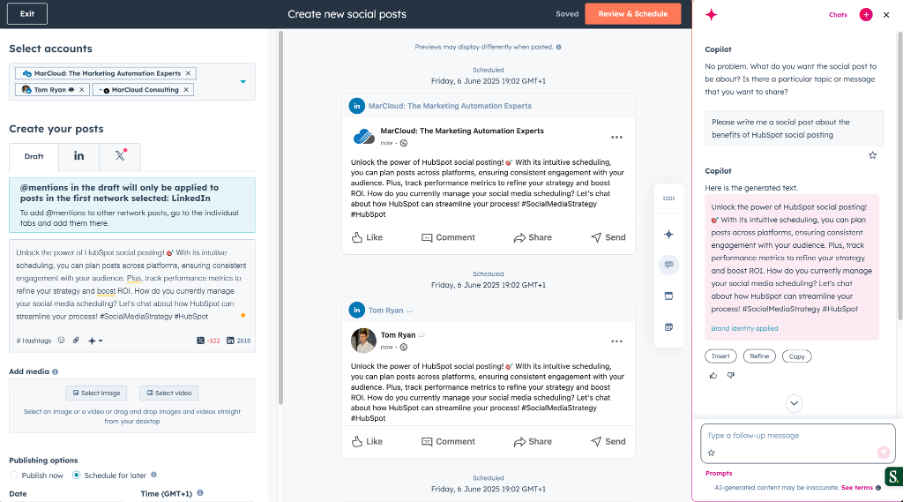This screenshot has width=904, height=502.
Task: Switch to the X post tab
Action: point(120,157)
